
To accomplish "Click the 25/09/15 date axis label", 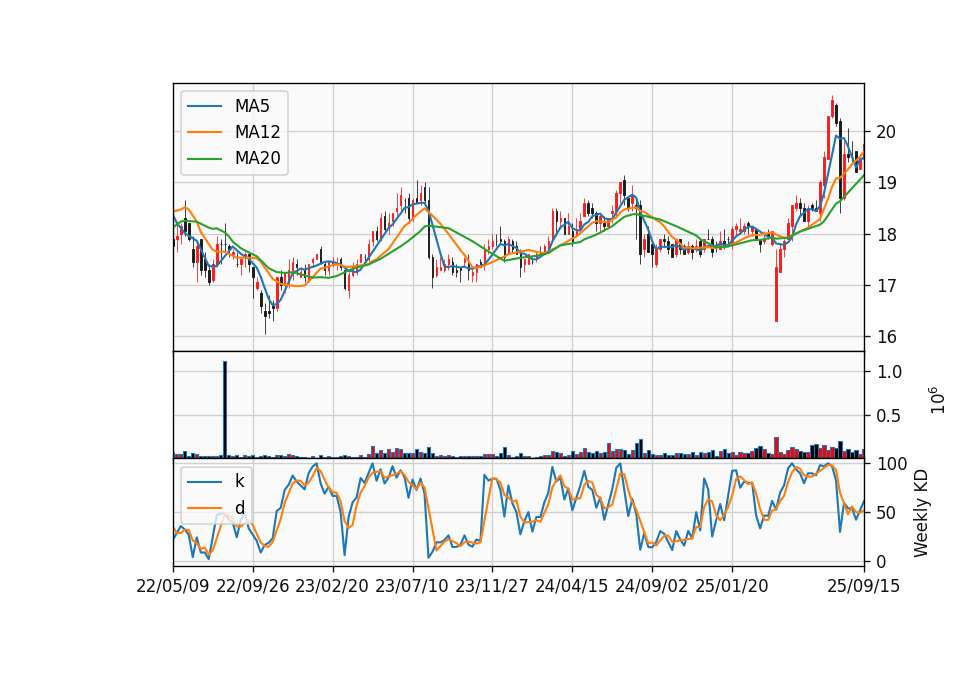I will coord(864,586).
